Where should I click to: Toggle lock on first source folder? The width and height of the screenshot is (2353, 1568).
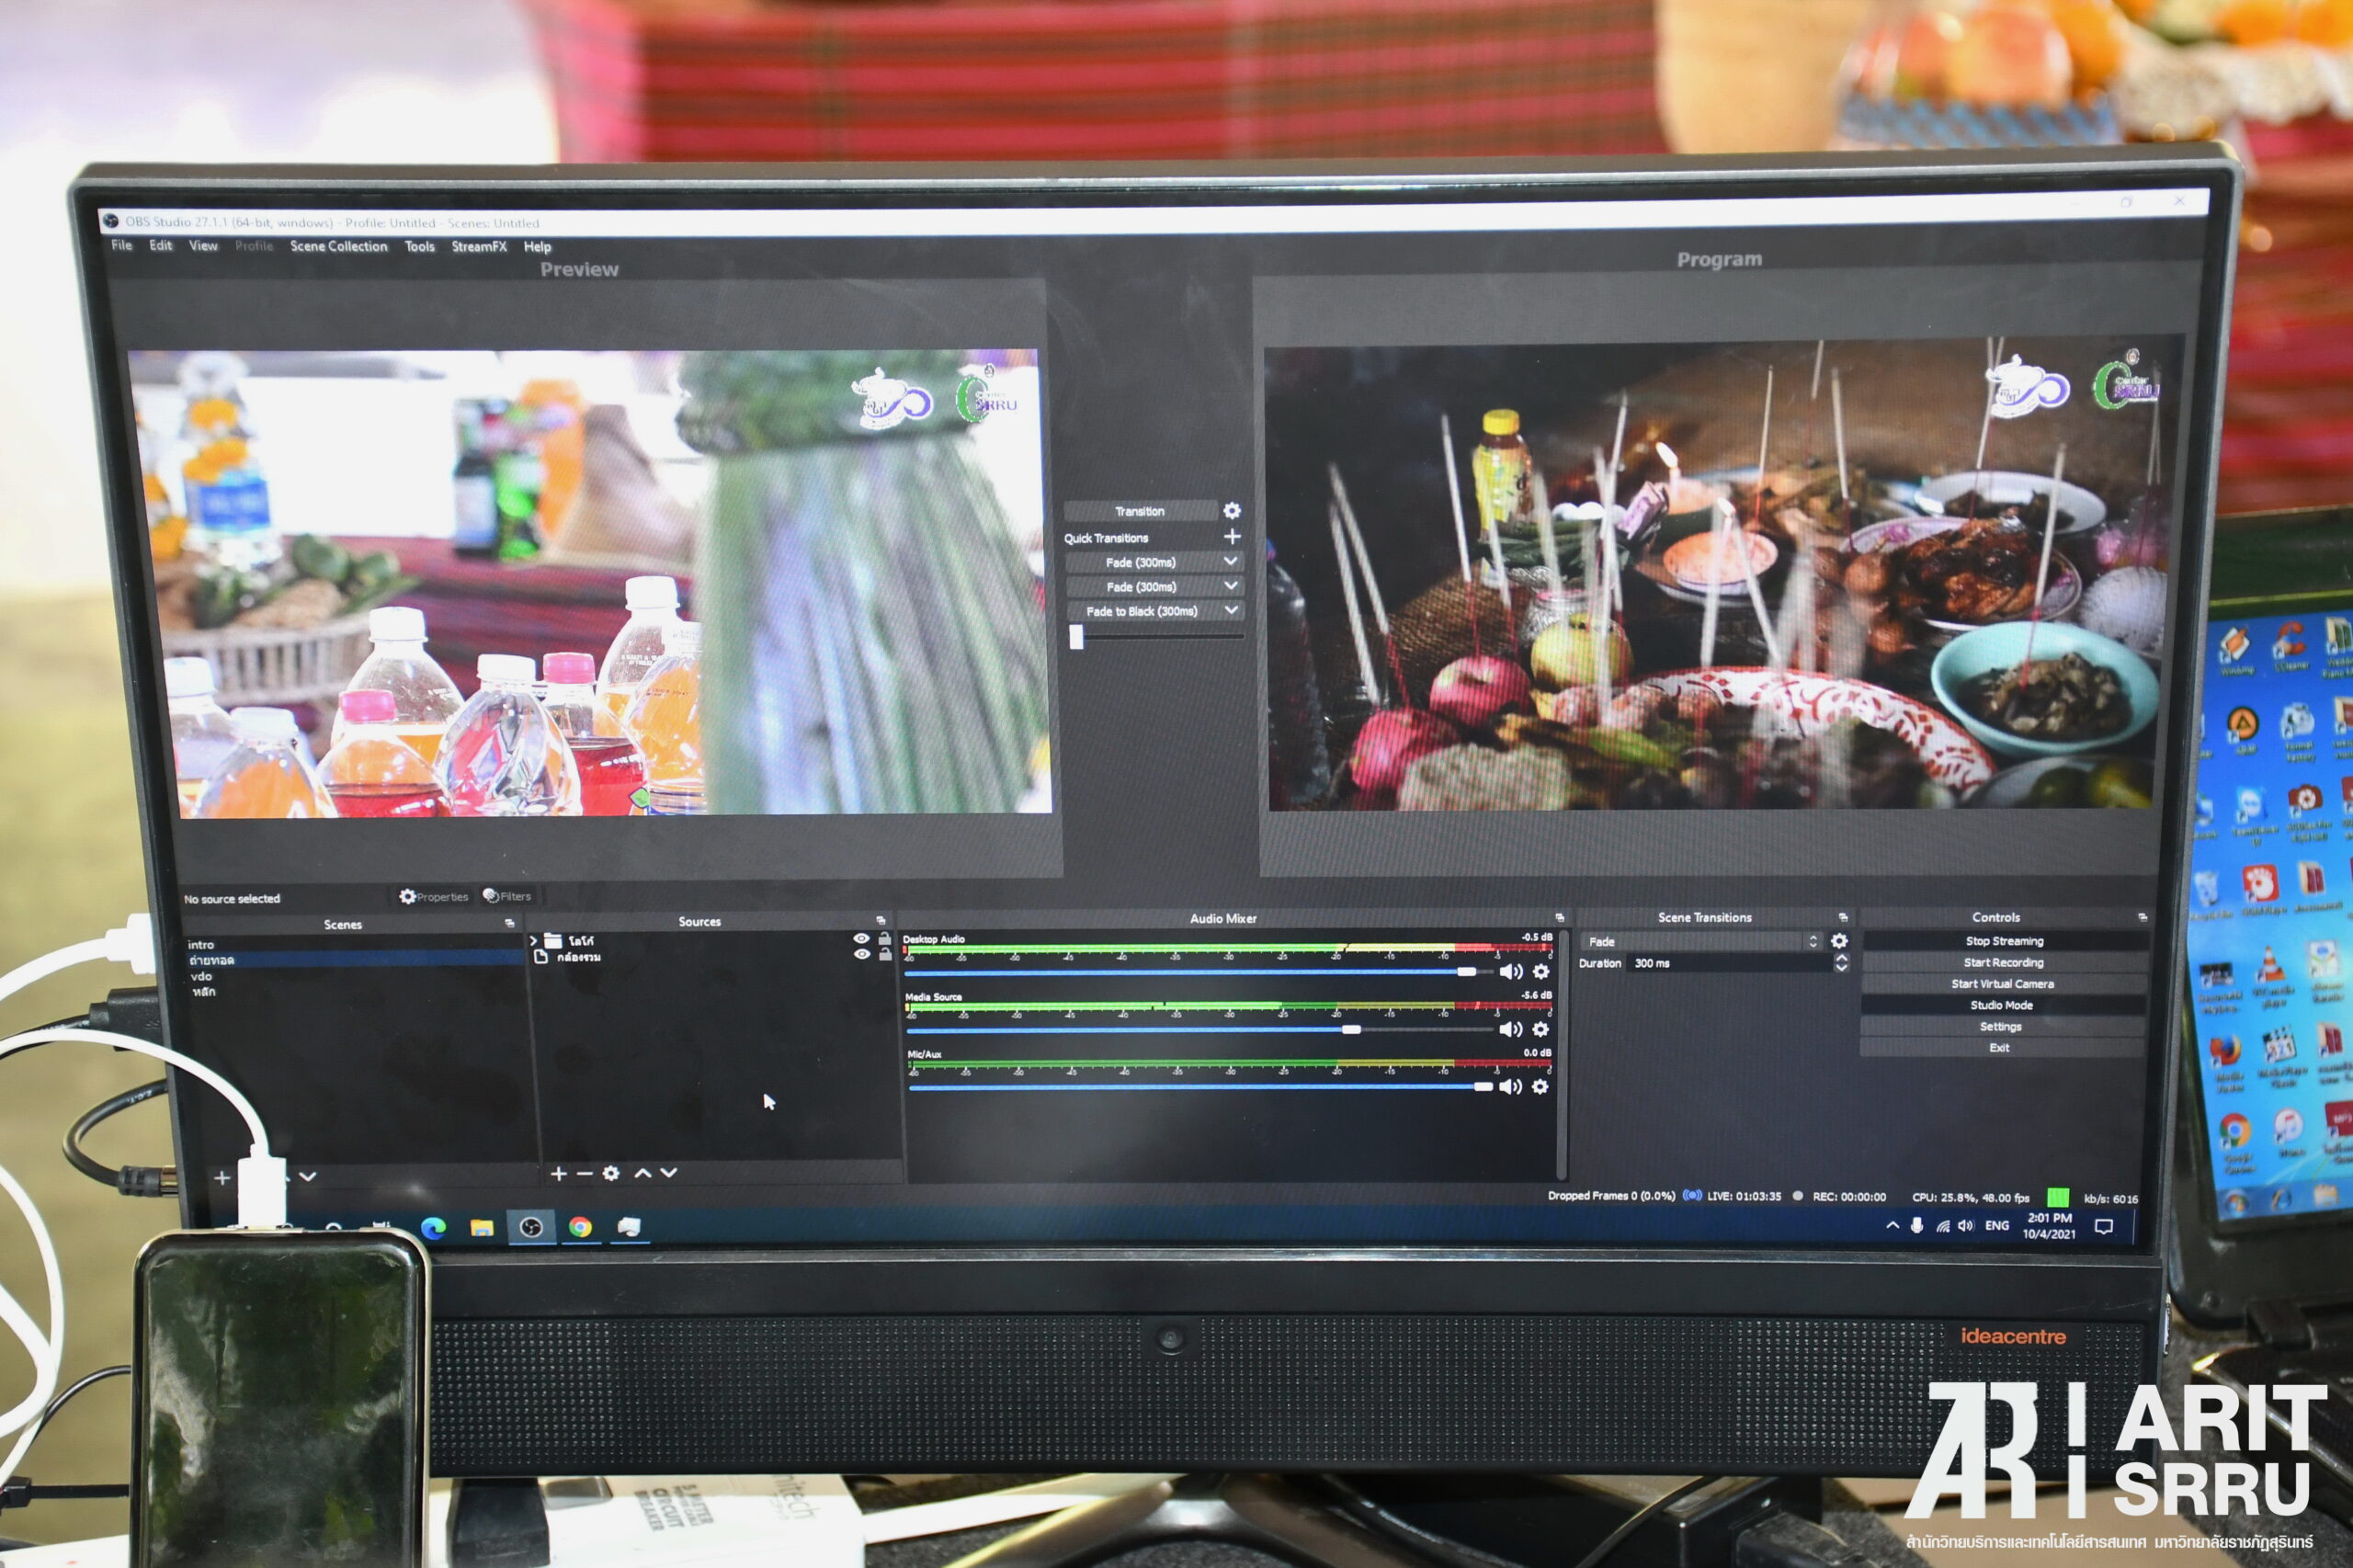point(884,939)
